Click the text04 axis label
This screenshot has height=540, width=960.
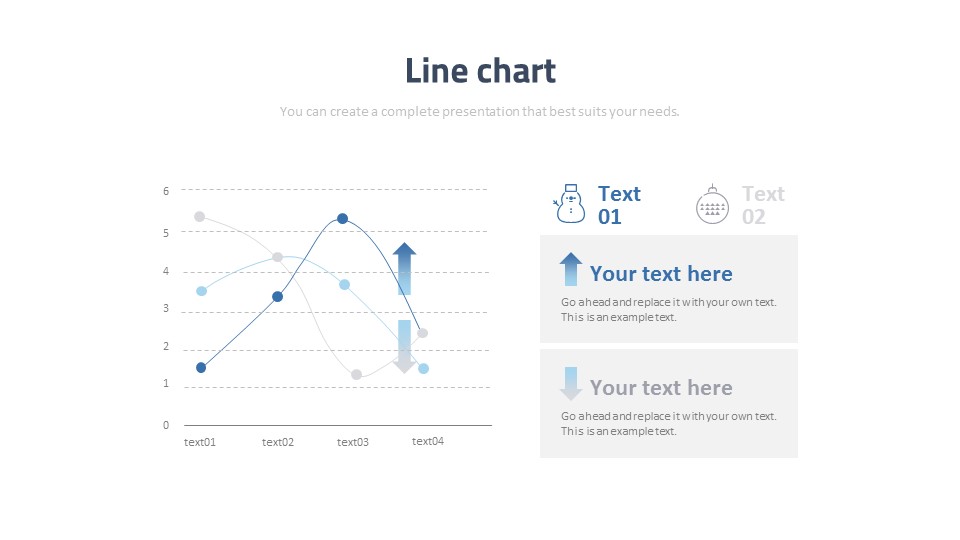(x=427, y=441)
